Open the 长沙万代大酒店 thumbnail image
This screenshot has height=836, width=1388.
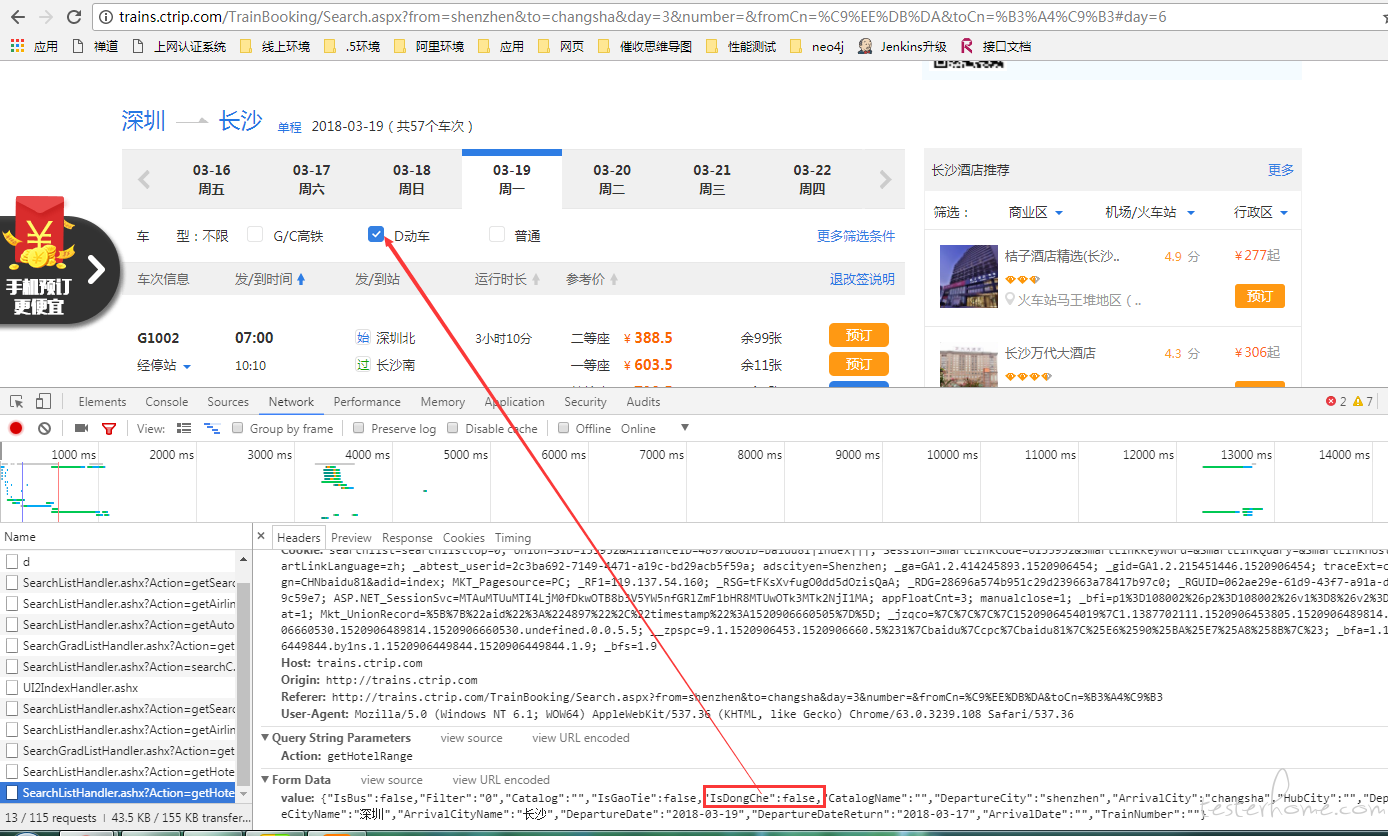point(969,366)
